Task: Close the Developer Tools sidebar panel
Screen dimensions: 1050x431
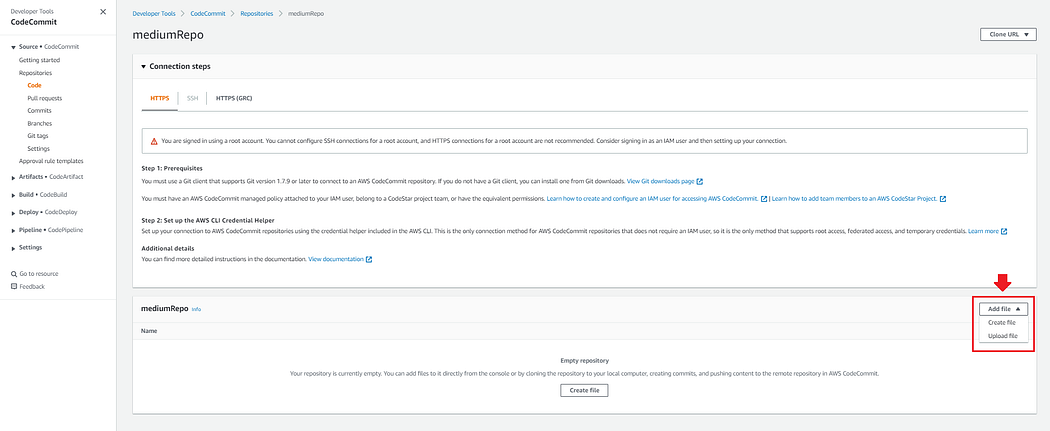Action: tap(102, 12)
